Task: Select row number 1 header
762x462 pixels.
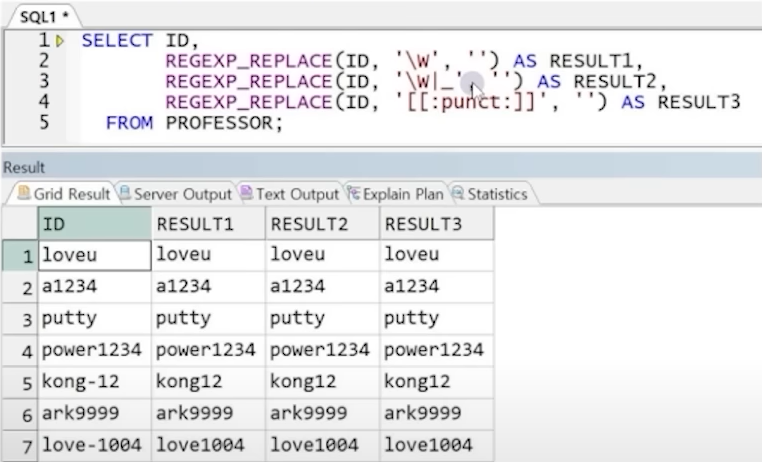Action: pyautogui.click(x=20, y=256)
